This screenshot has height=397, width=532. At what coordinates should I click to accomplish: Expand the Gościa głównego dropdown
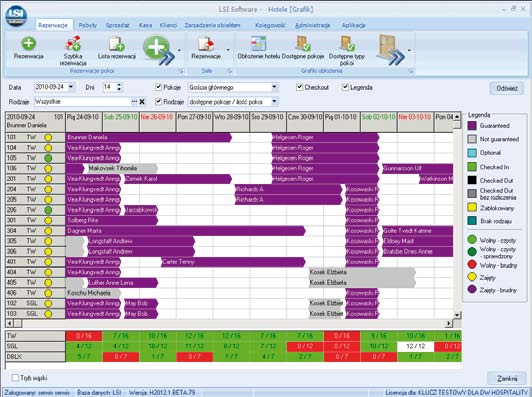(x=274, y=87)
